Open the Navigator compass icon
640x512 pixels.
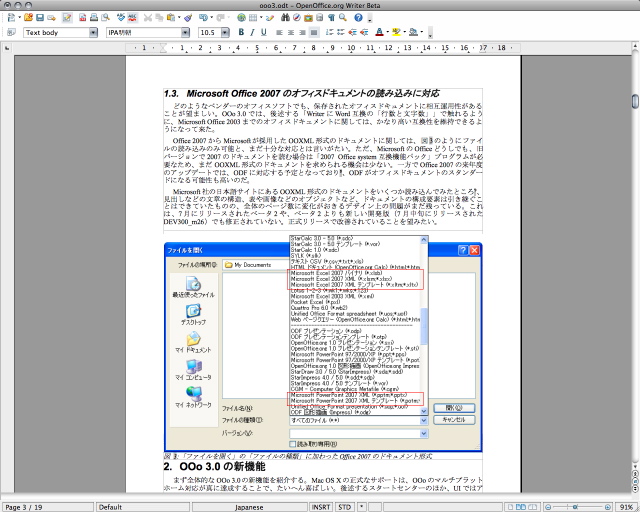point(297,18)
